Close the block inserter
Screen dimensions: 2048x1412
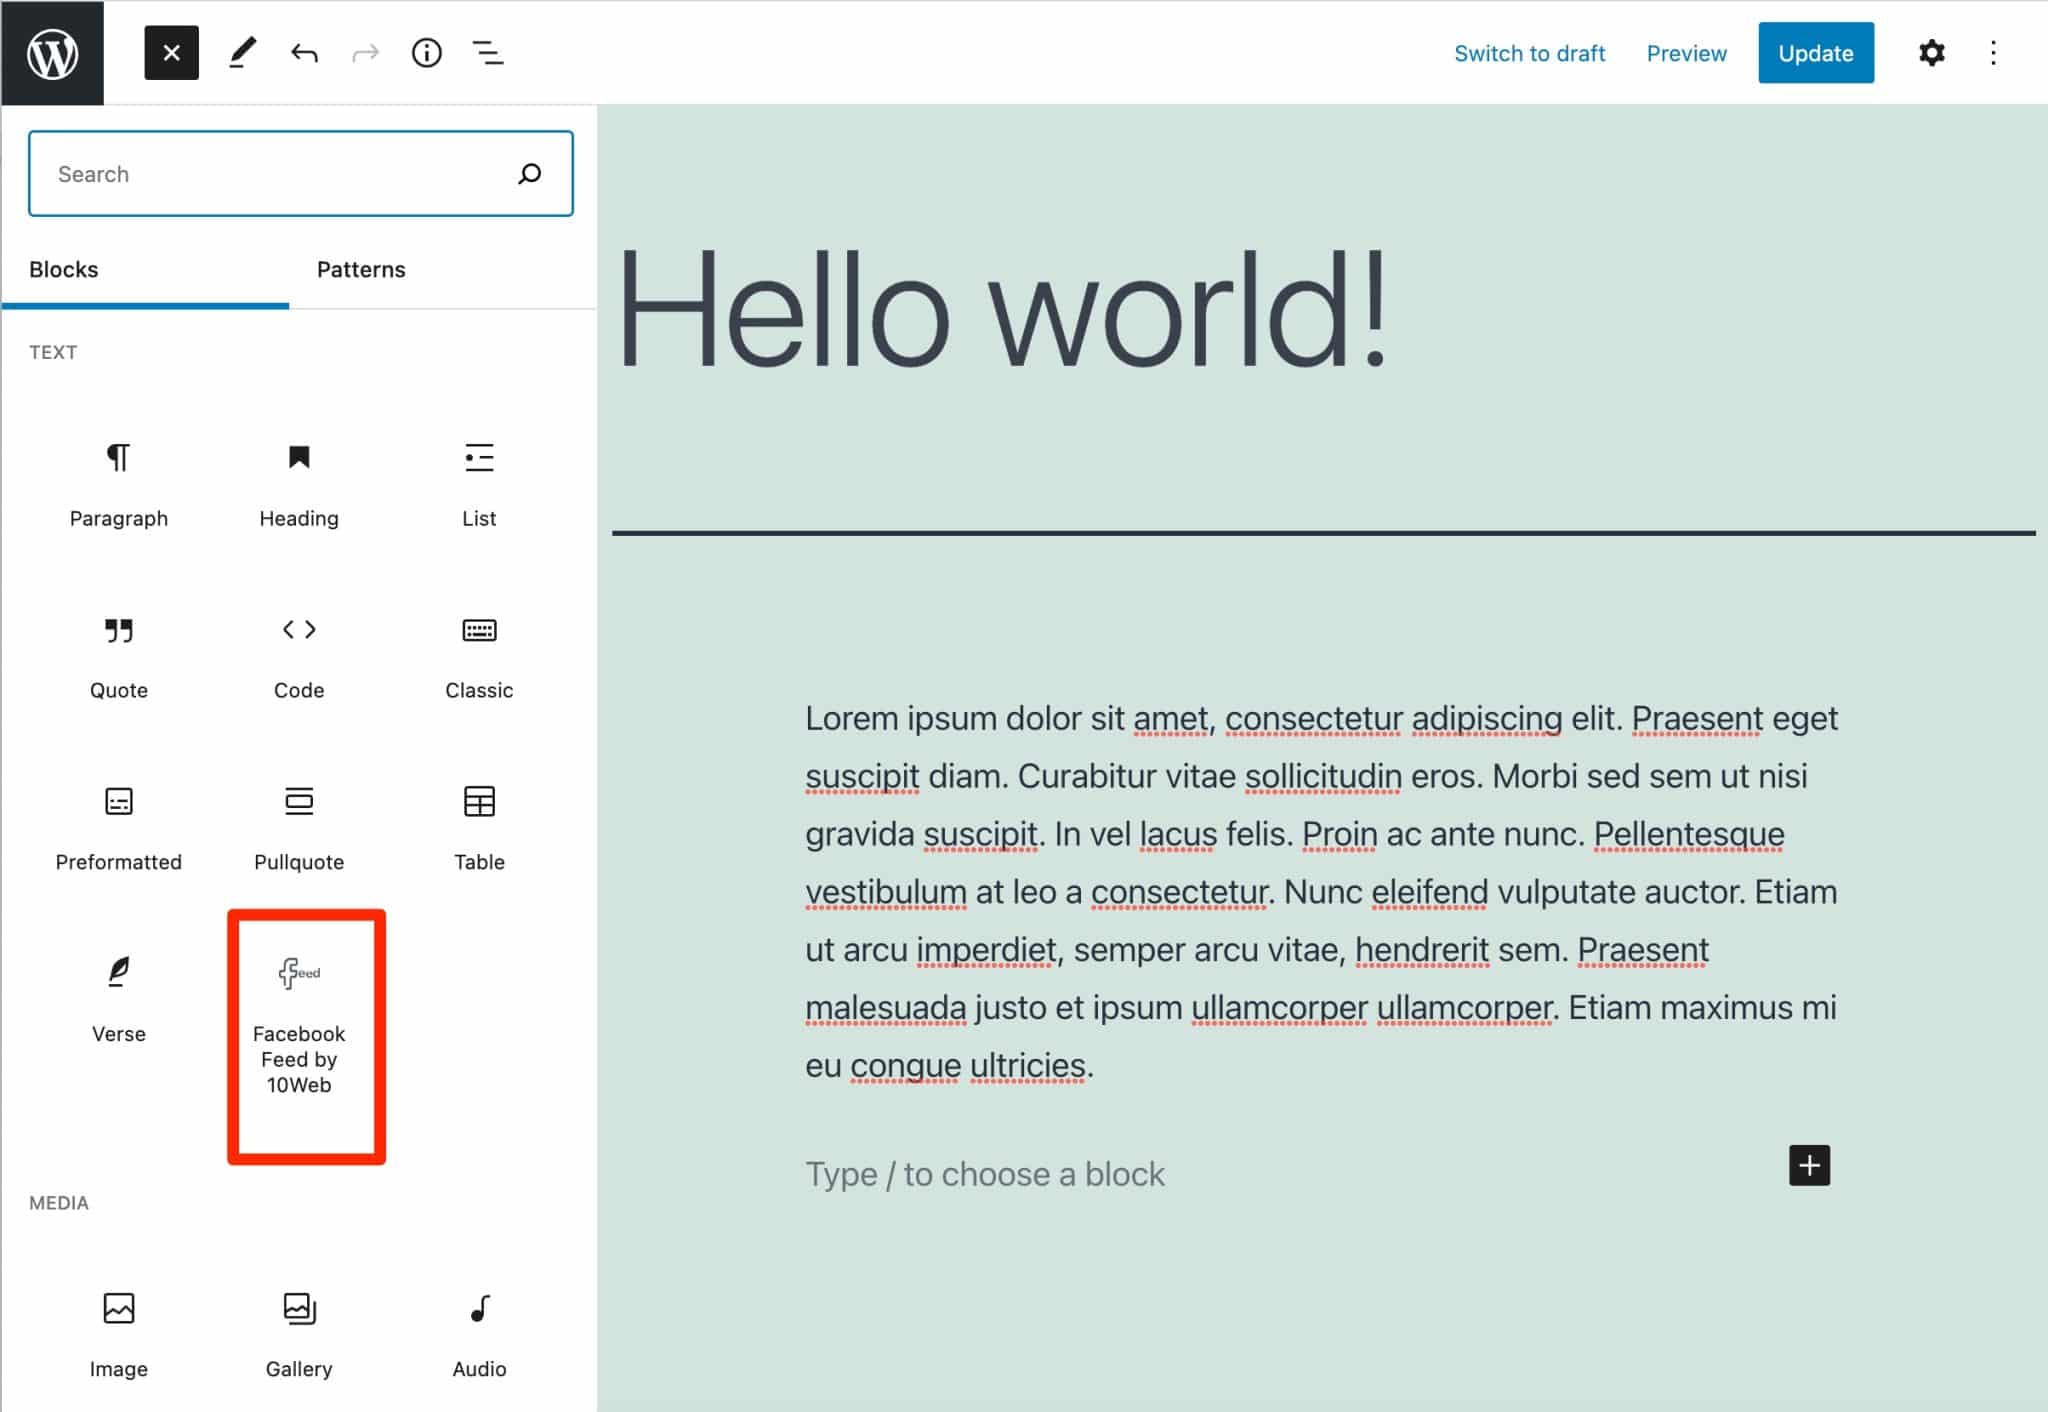(x=171, y=53)
